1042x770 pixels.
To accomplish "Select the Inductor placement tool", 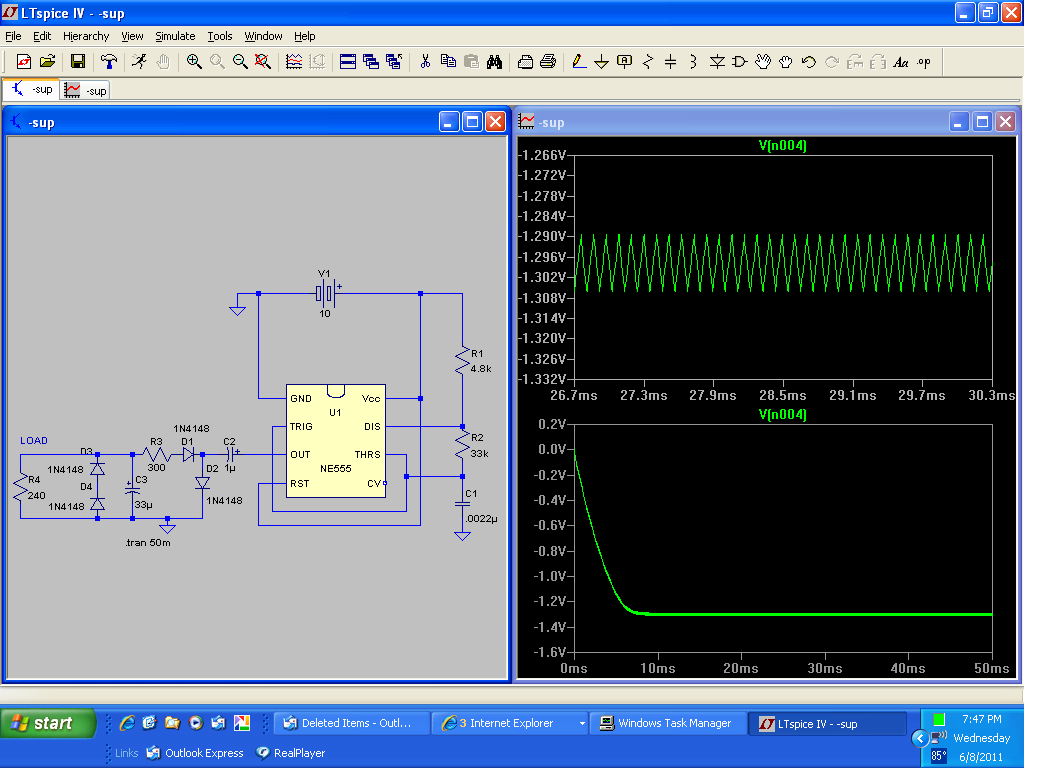I will pos(694,62).
